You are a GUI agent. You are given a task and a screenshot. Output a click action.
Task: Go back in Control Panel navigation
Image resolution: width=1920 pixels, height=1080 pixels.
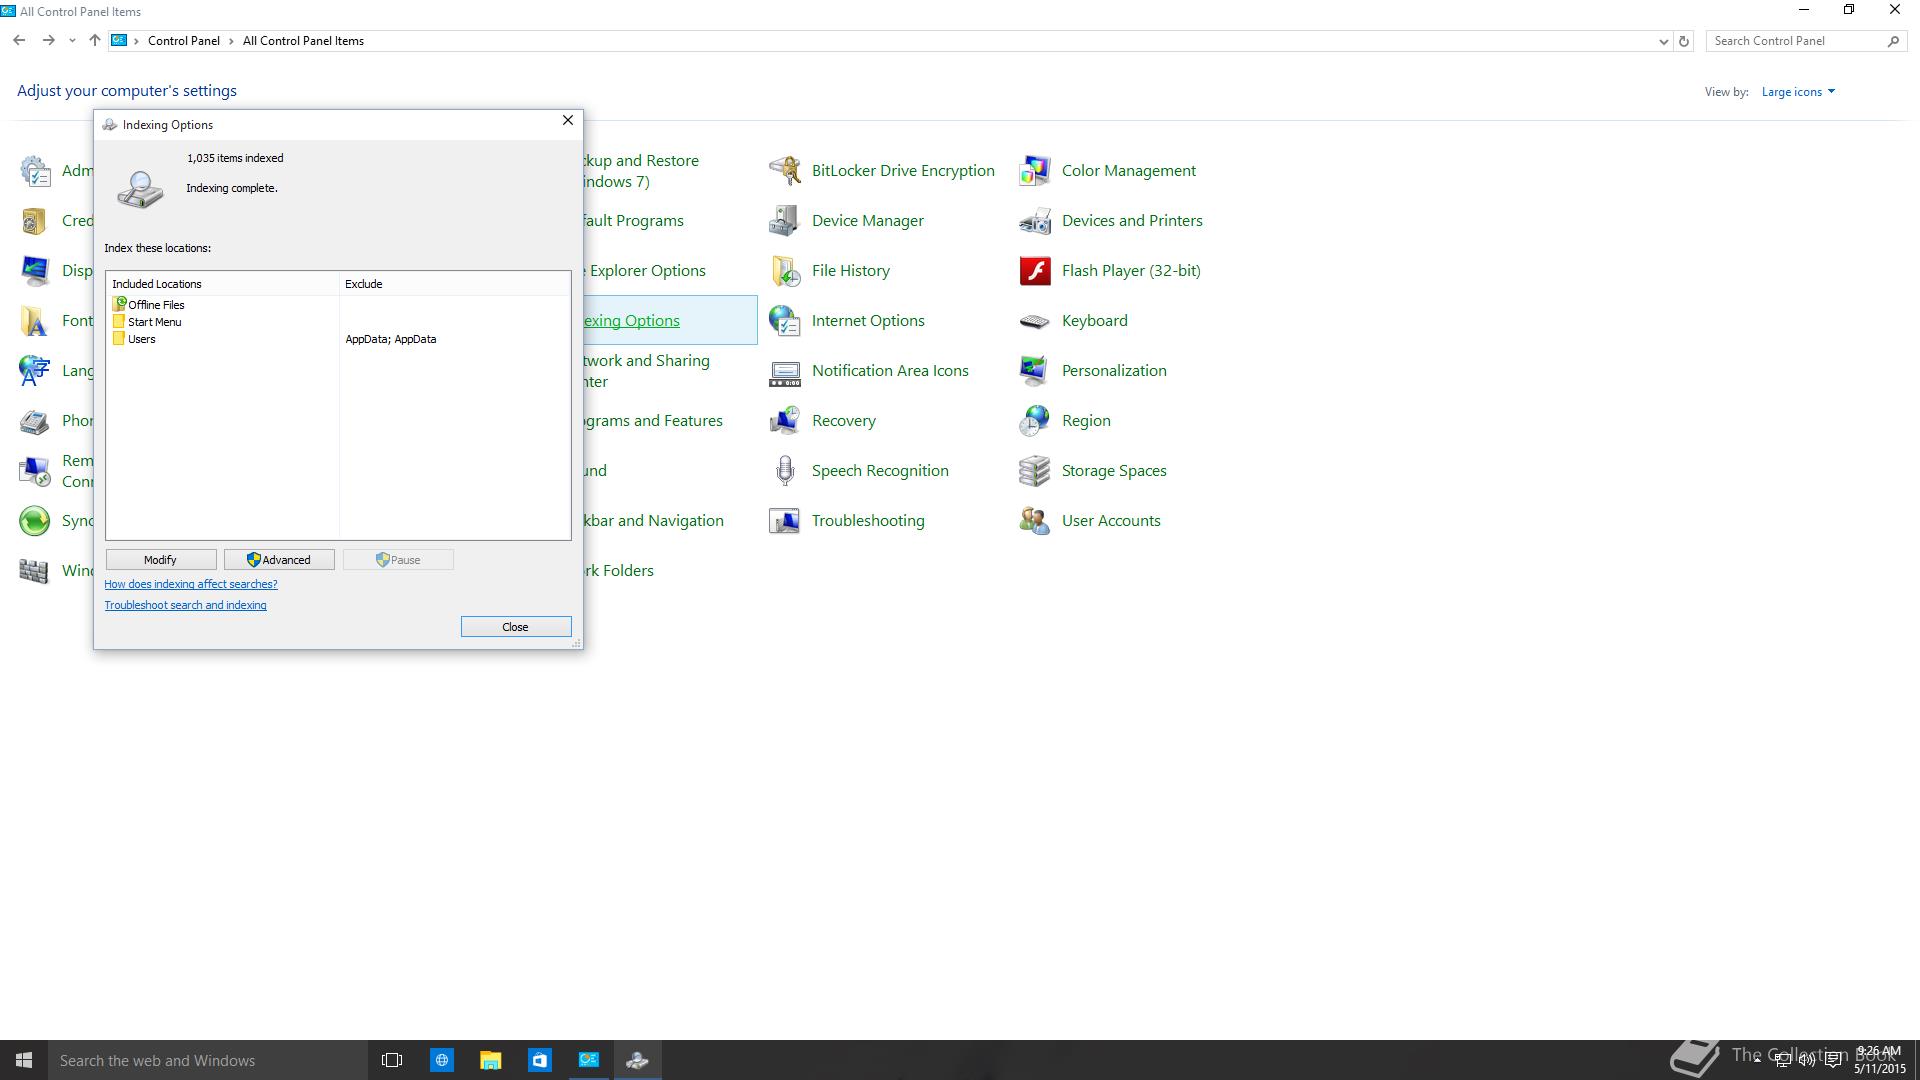click(19, 41)
